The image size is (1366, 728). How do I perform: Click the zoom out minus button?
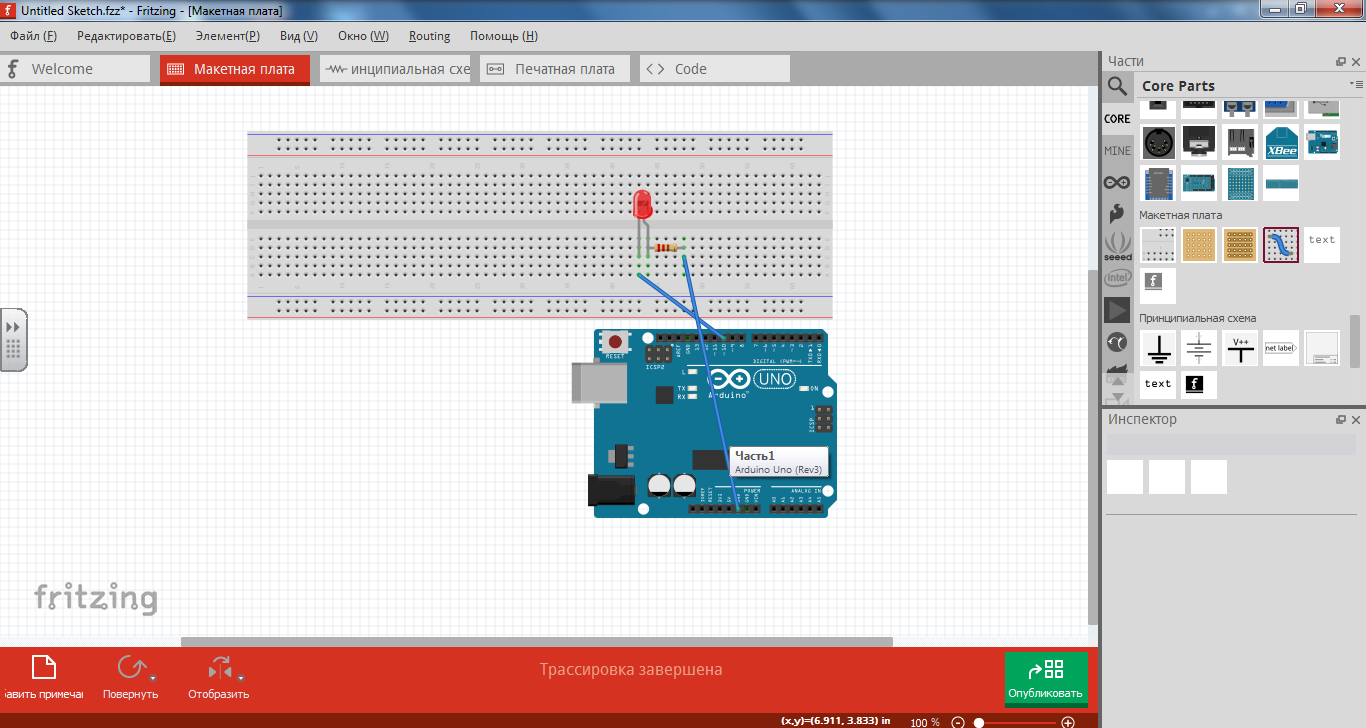pos(958,722)
